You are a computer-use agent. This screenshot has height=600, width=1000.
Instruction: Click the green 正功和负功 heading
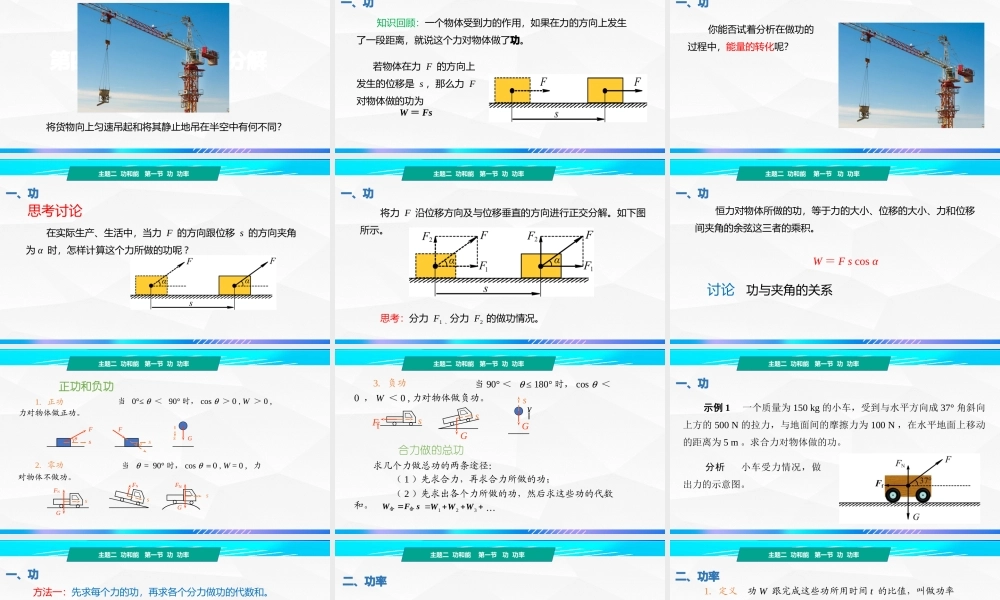tap(86, 386)
